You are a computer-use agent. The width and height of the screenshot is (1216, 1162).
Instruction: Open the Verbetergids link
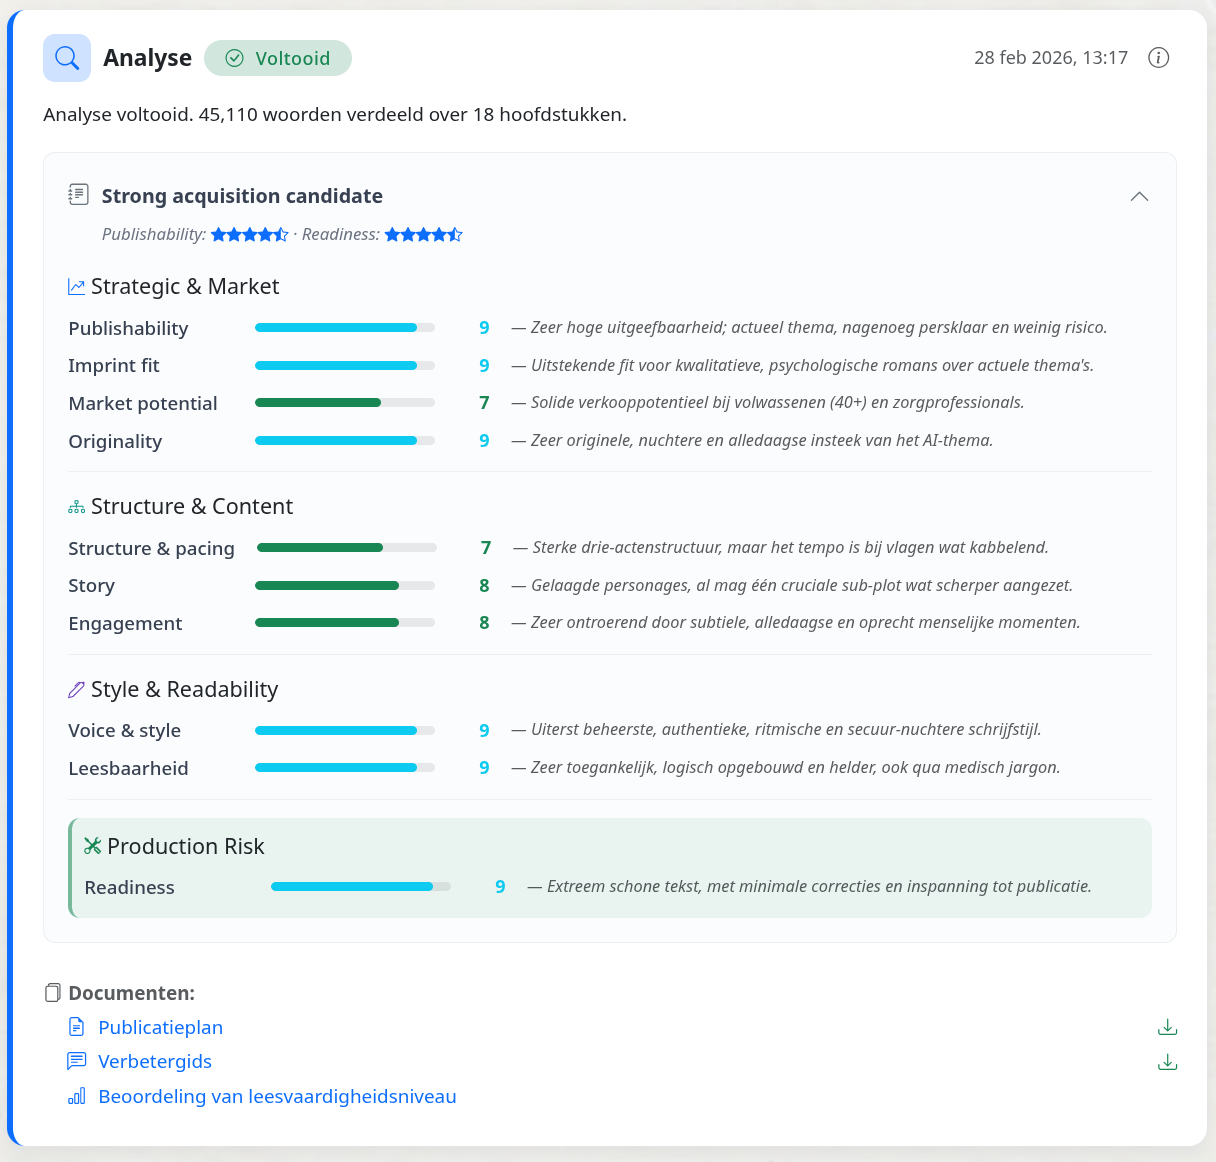click(x=155, y=1062)
